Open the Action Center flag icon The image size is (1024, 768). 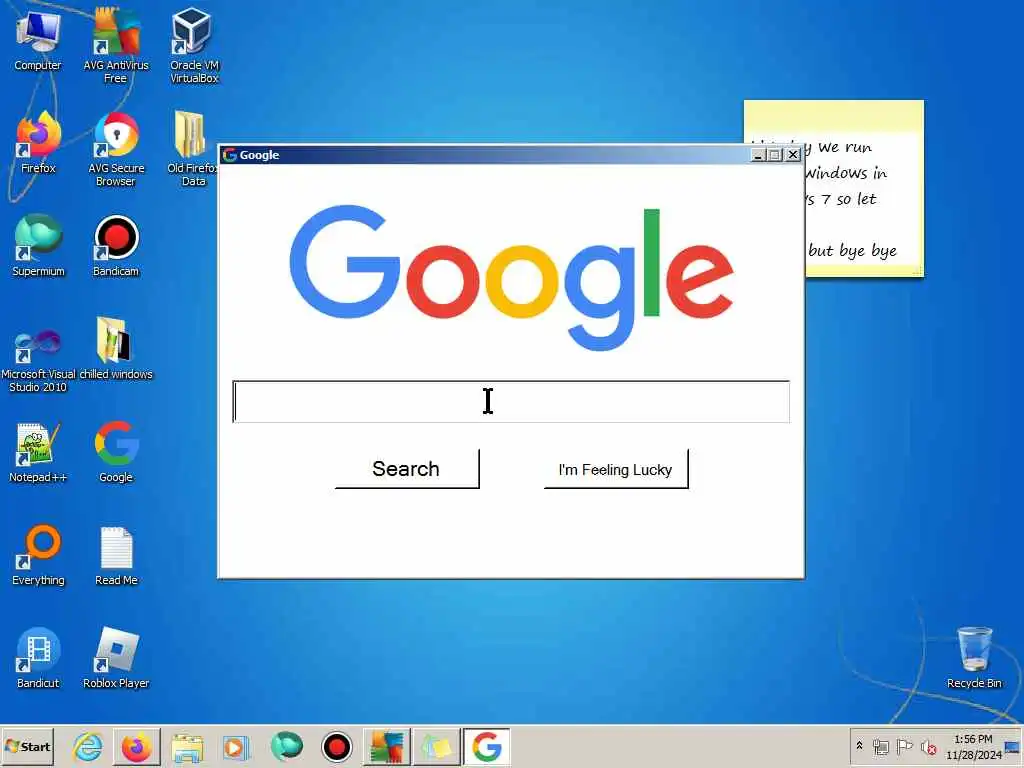(x=904, y=746)
